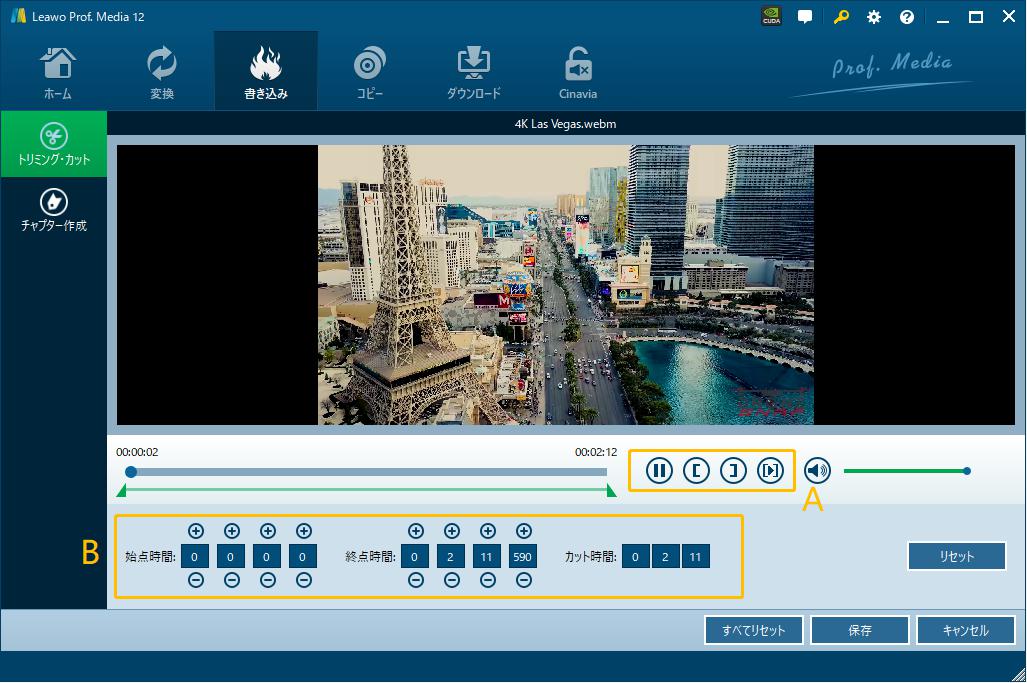The height and width of the screenshot is (683, 1027).
Task: Open the help question mark icon
Action: point(907,17)
